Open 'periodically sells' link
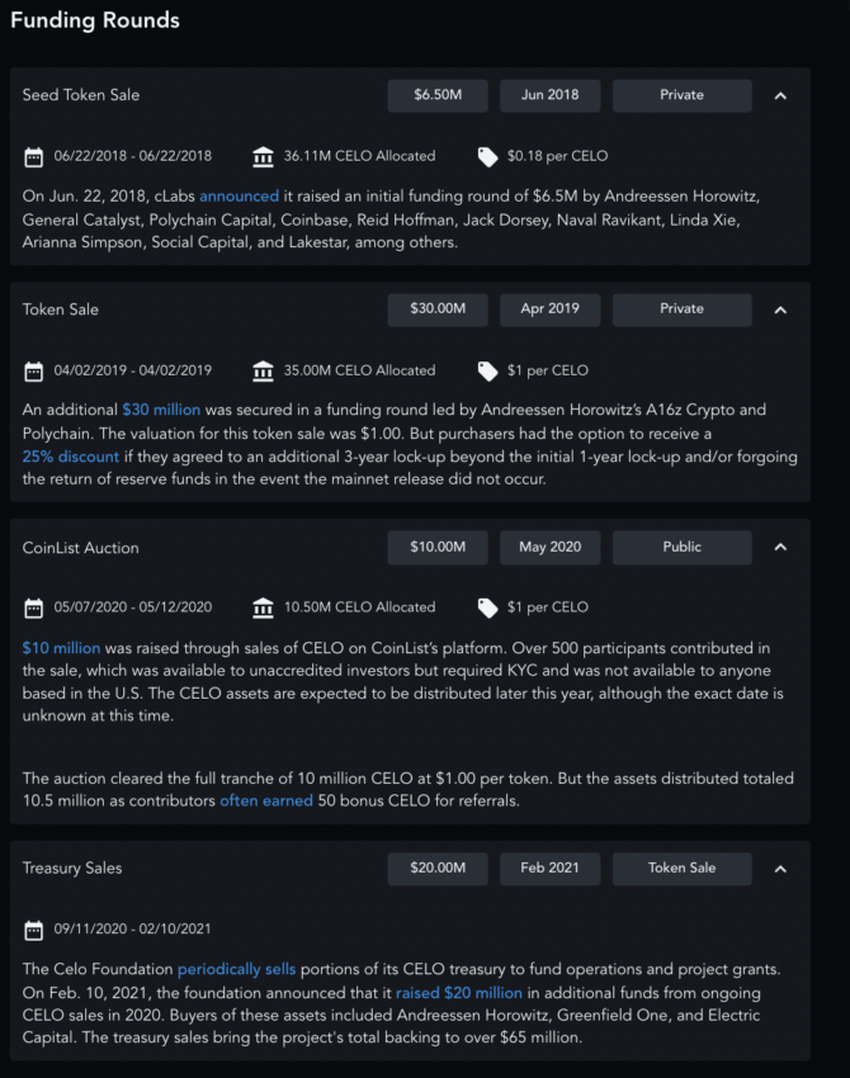 pyautogui.click(x=237, y=969)
